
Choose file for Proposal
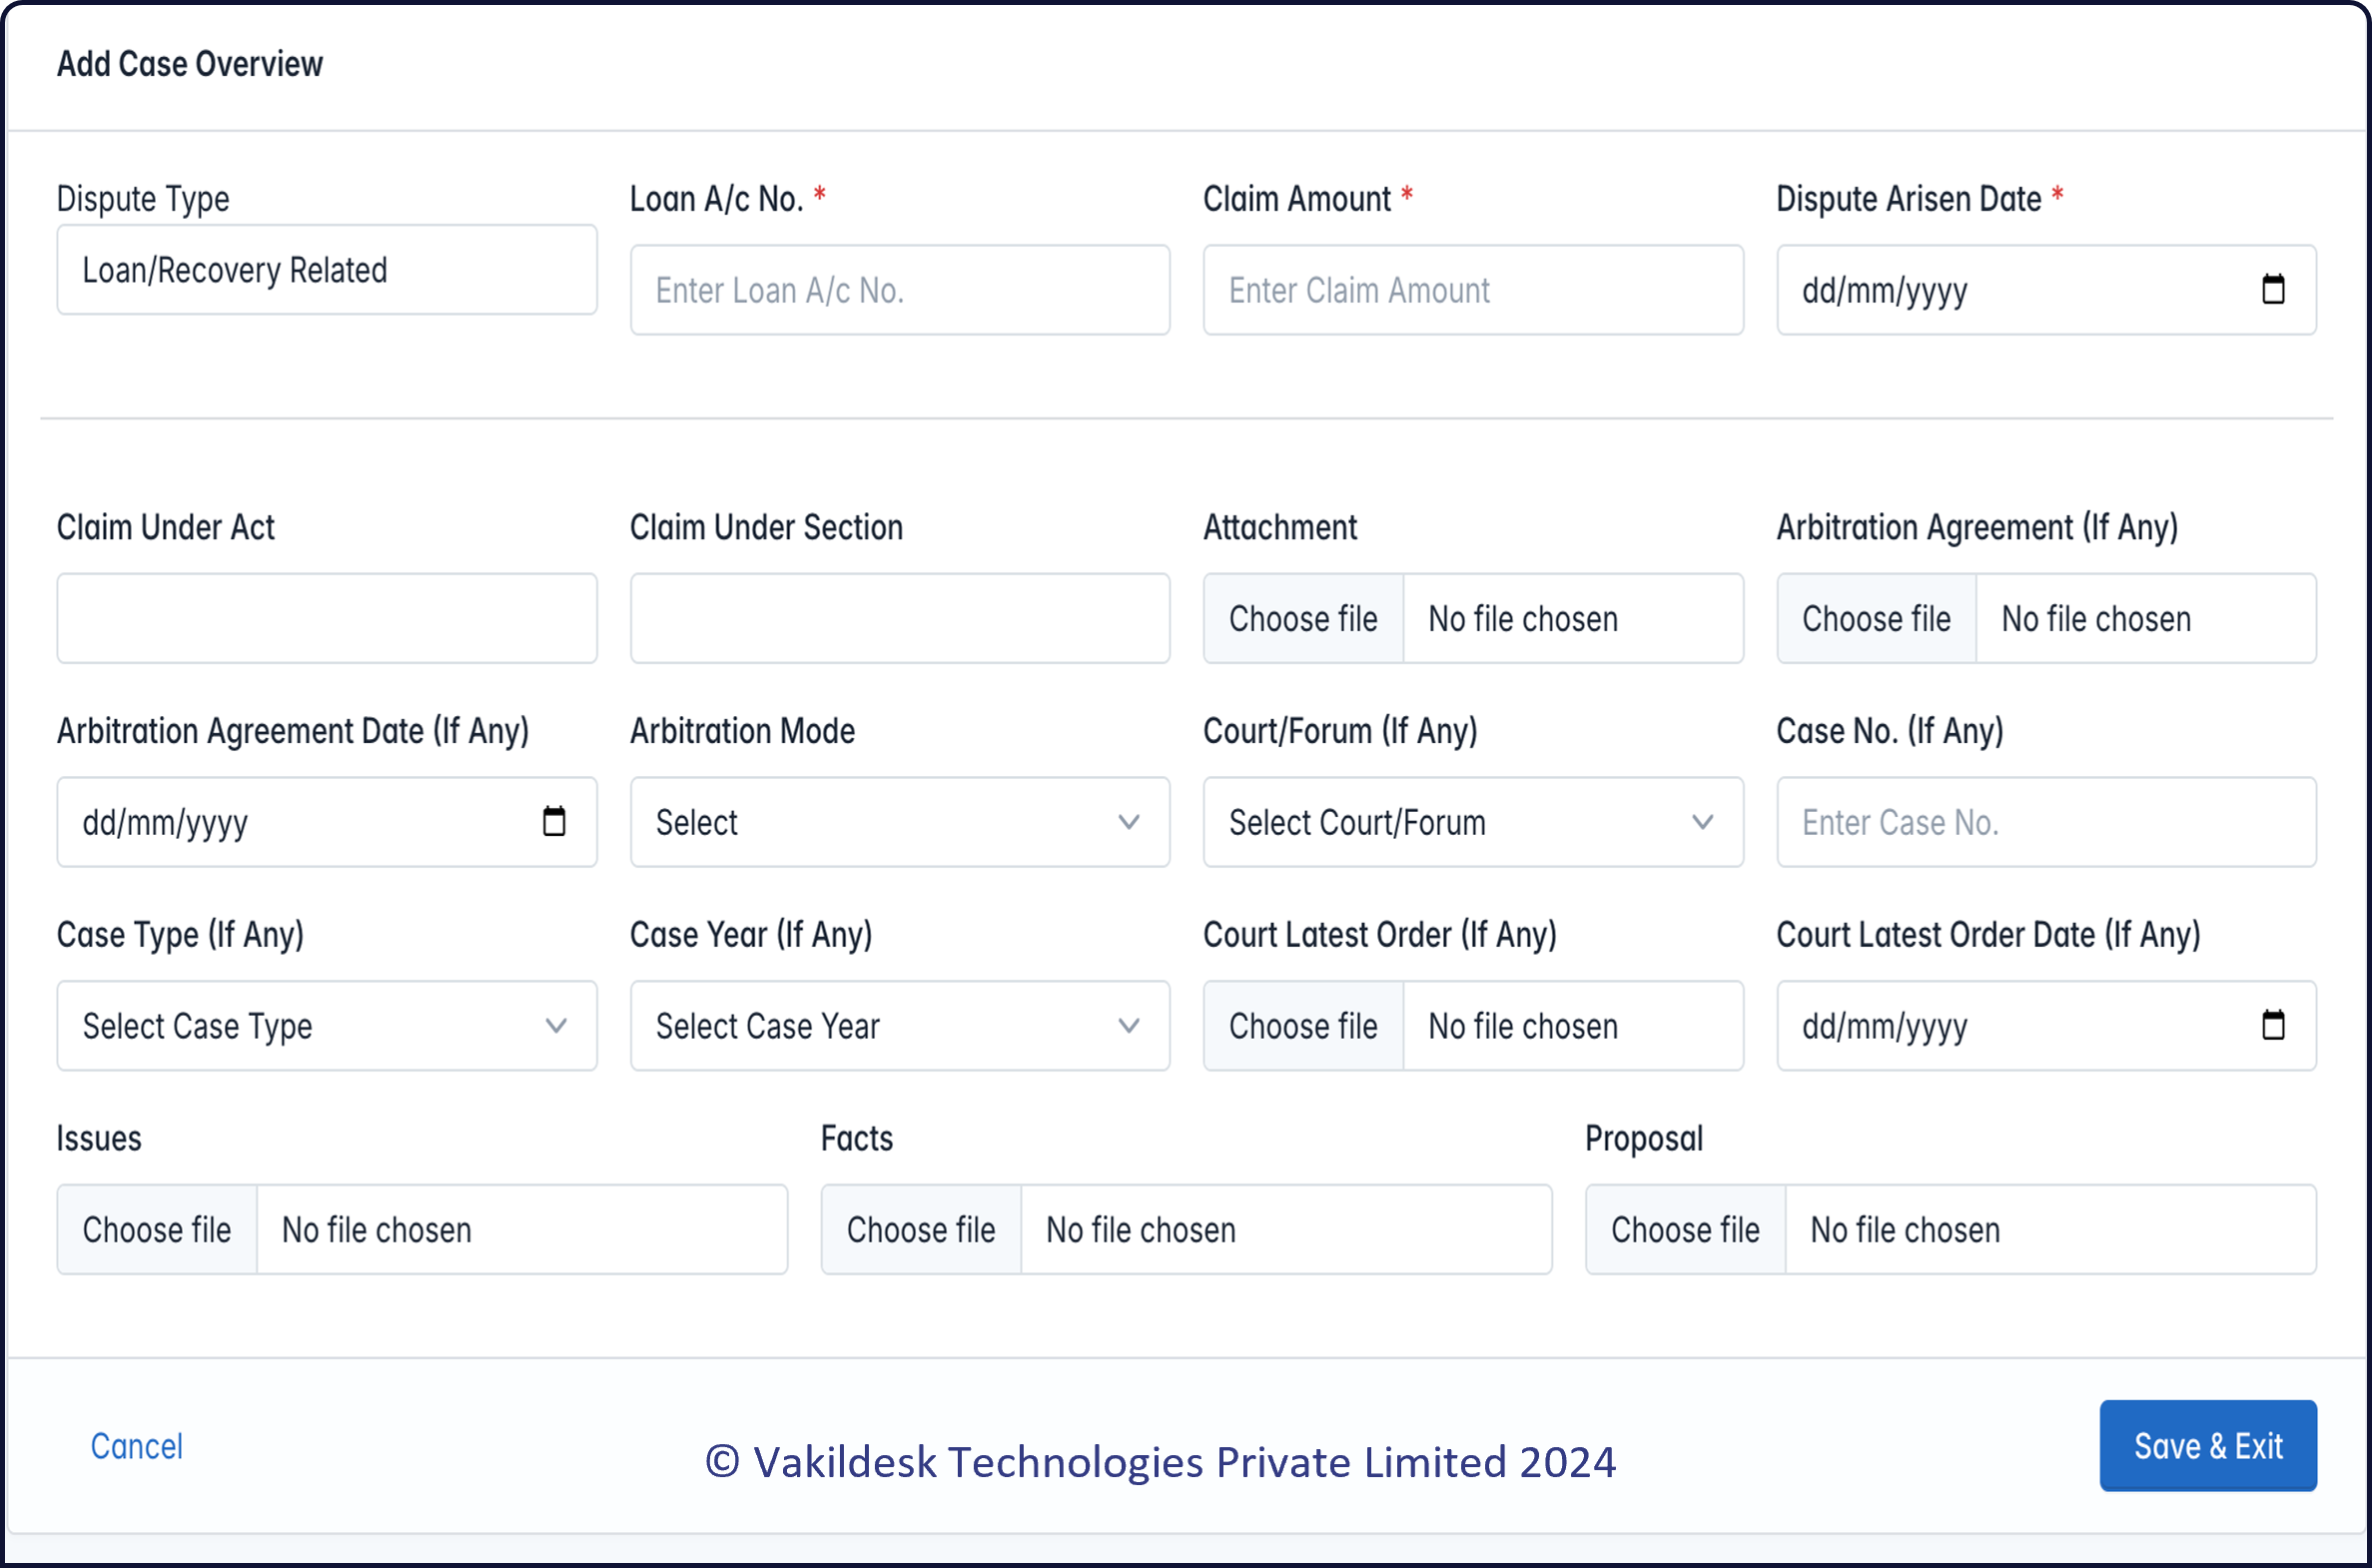point(1685,1230)
